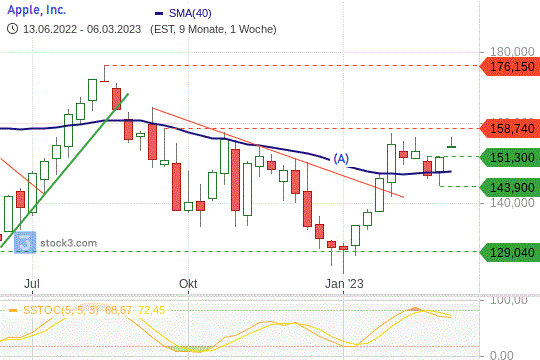Click the 0,00 stochastic axis value
Image resolution: width=540 pixels, height=360 pixels.
click(501, 355)
